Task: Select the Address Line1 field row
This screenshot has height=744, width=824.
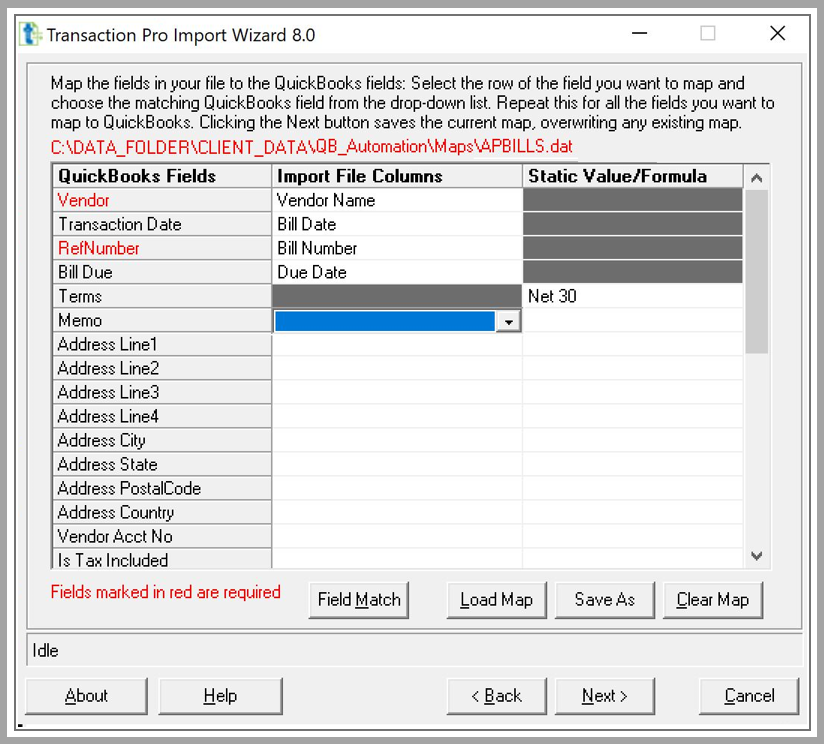Action: 162,344
